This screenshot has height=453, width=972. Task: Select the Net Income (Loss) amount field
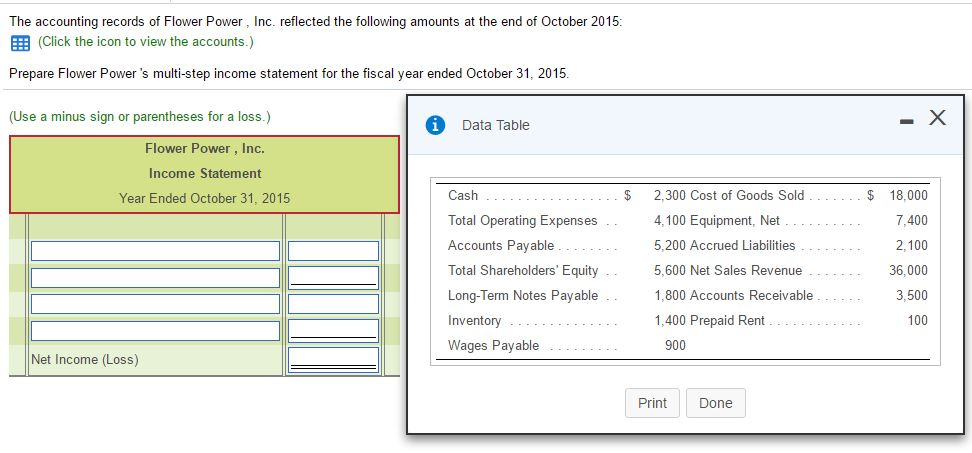333,359
